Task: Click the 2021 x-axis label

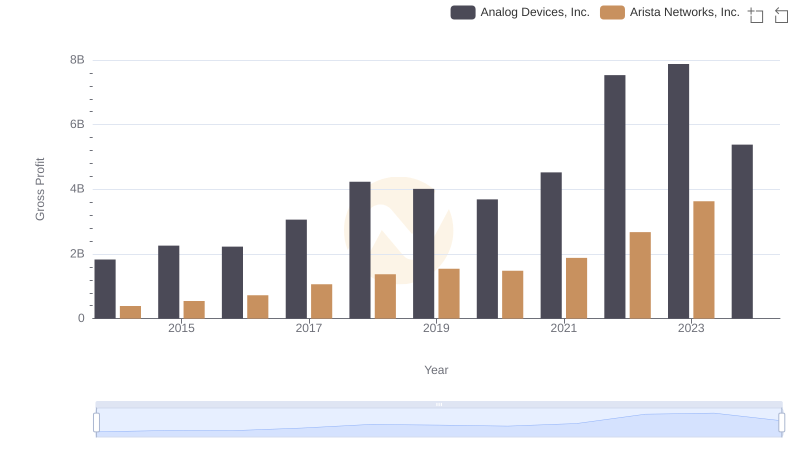Action: click(563, 328)
